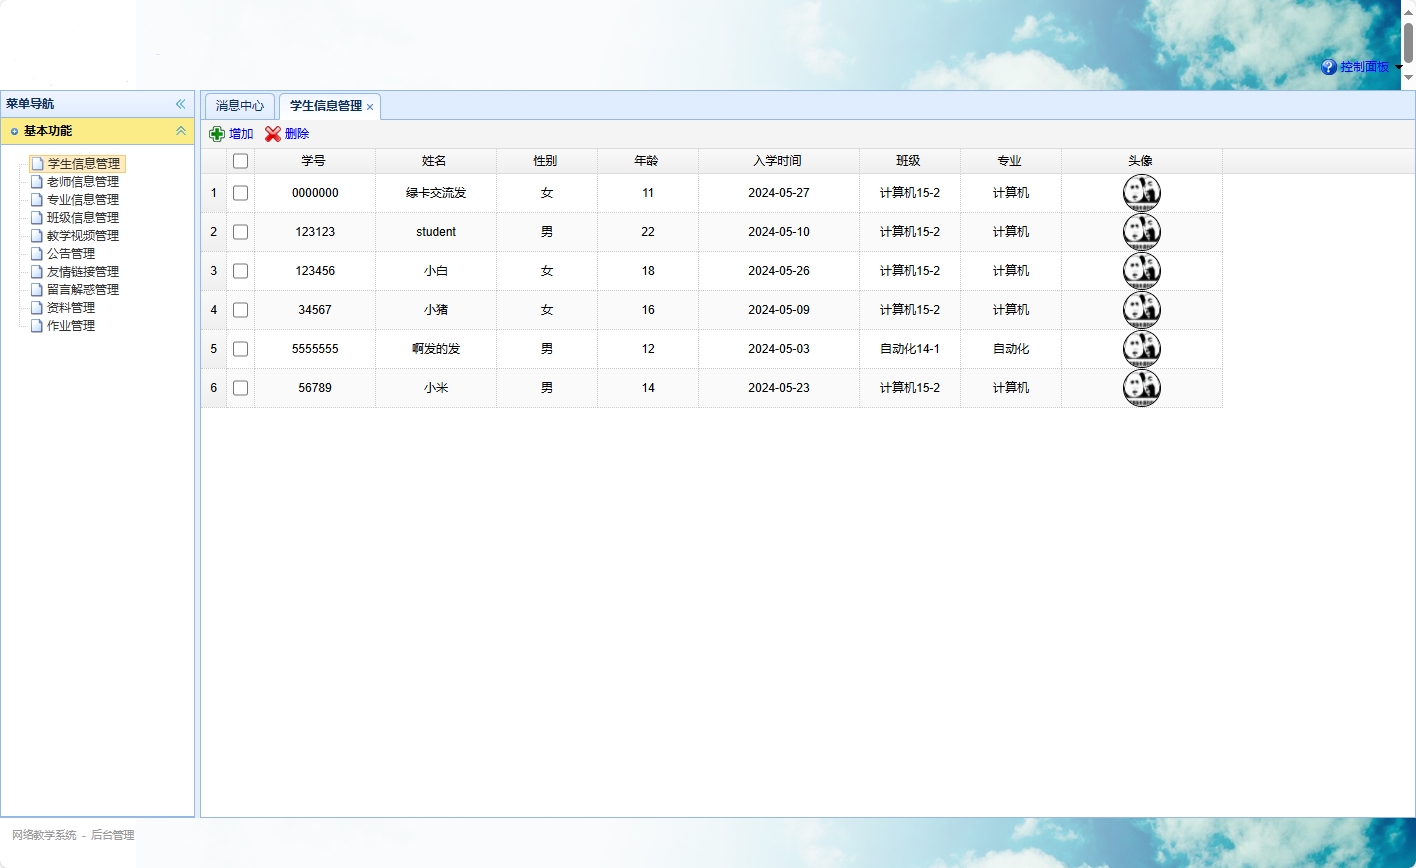Click the blue help icon beside 控制面板

pyautogui.click(x=1329, y=67)
